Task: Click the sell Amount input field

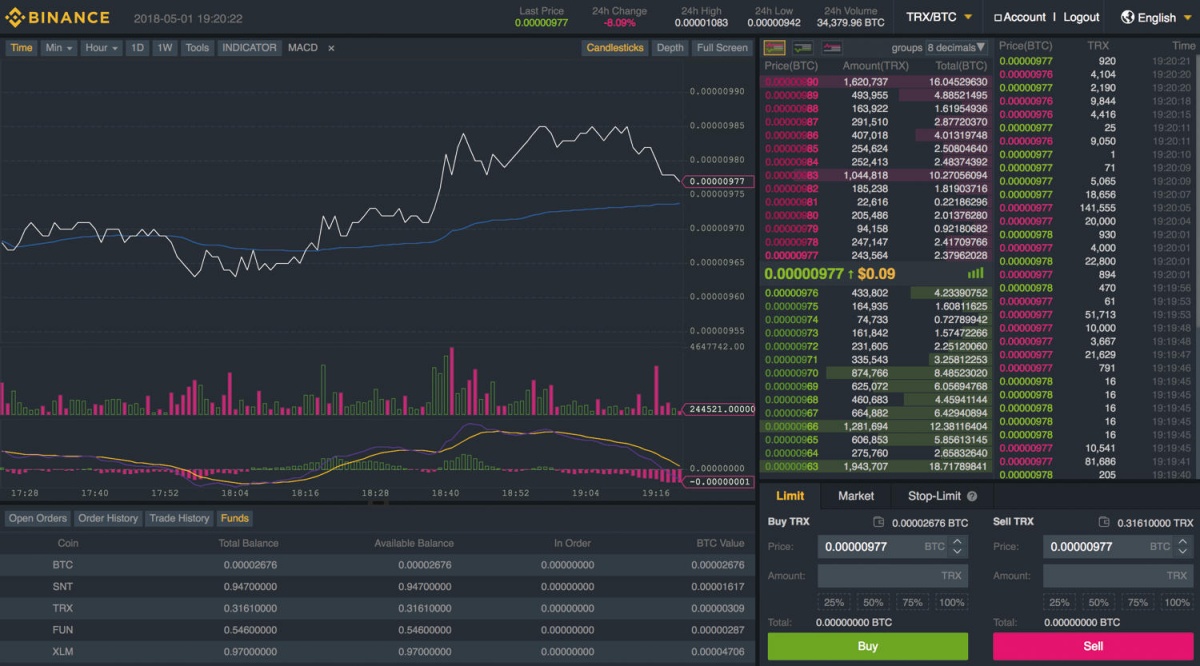Action: point(1118,576)
